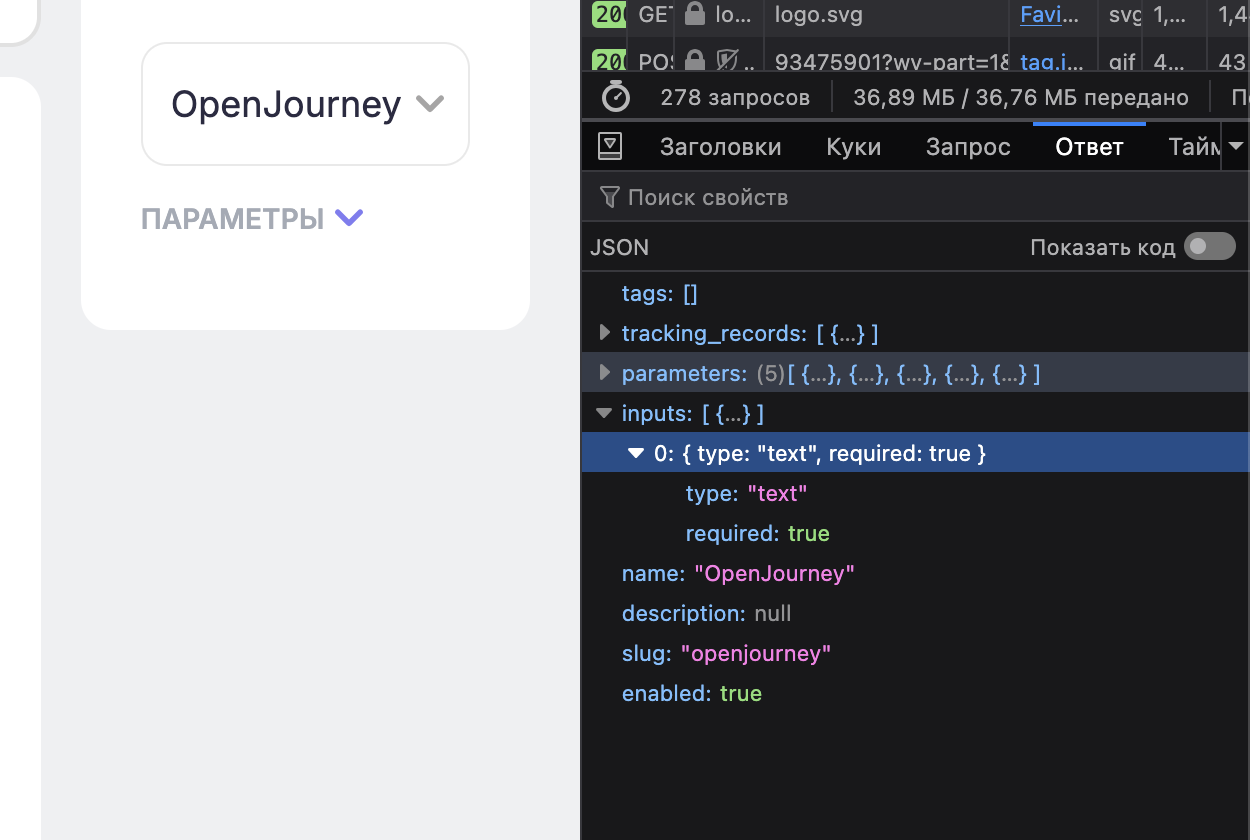Select the Ответ tab
Screen dimensions: 1250x840
pyautogui.click(x=1089, y=147)
